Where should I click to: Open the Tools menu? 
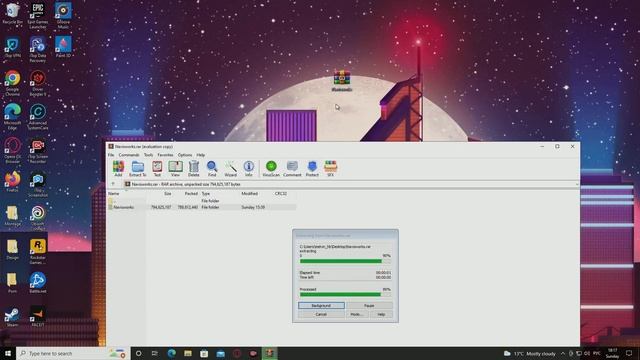[149, 155]
